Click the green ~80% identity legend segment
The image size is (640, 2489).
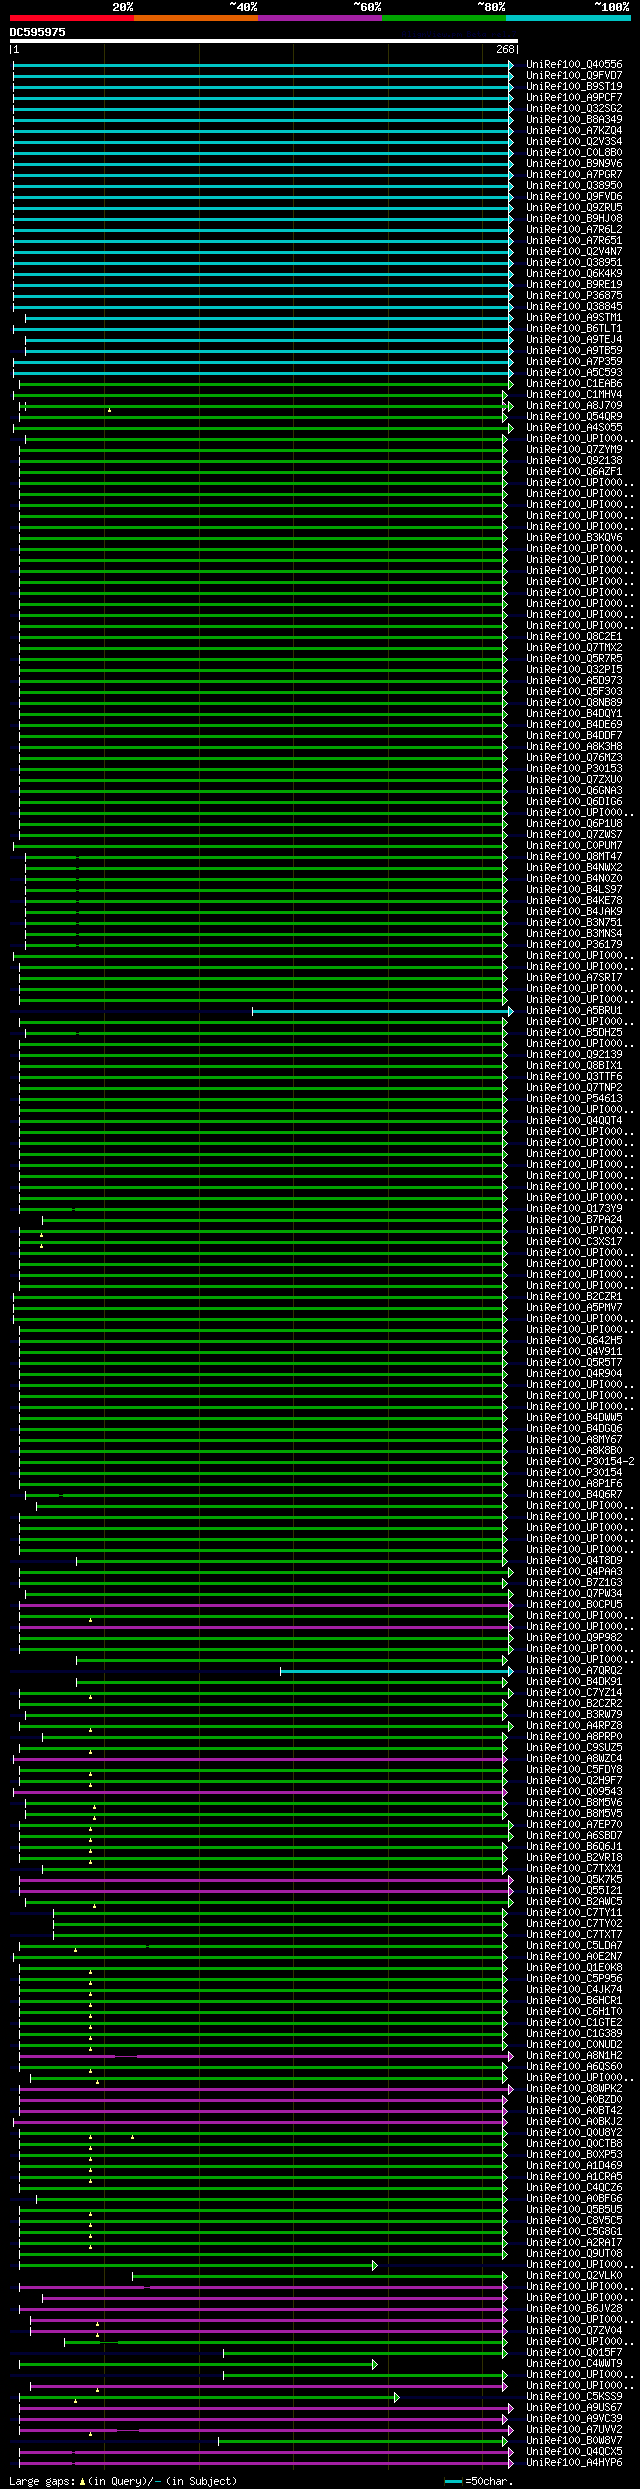443,18
